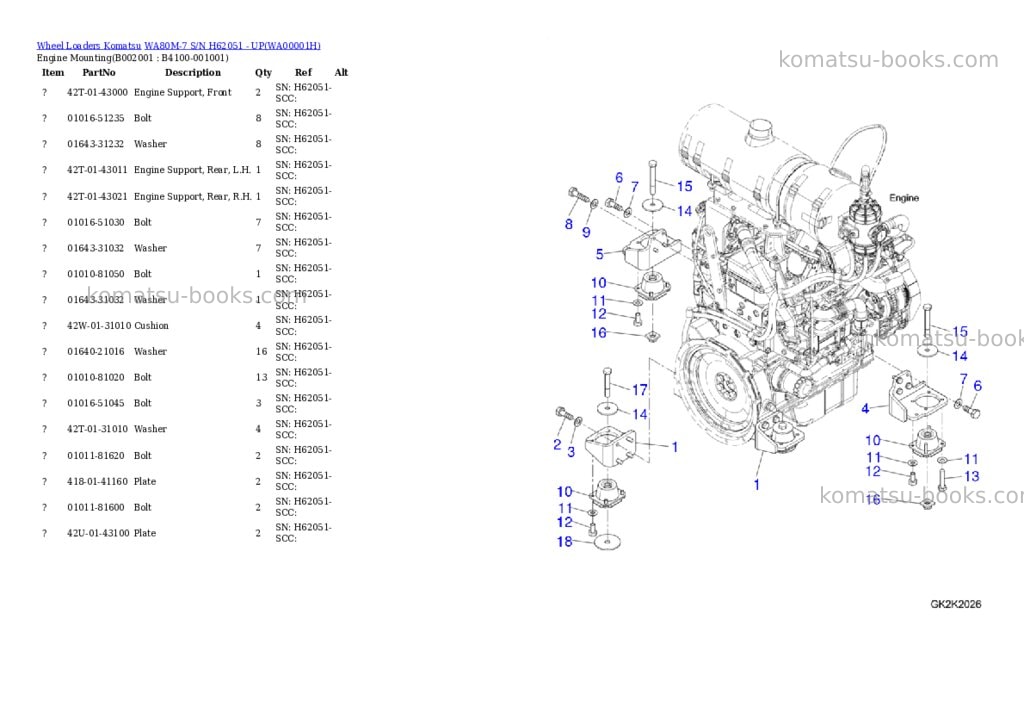Screen dimensions: 1024x725
Task: Click Engine Support, Rear, R.H. description
Action: tap(193, 197)
